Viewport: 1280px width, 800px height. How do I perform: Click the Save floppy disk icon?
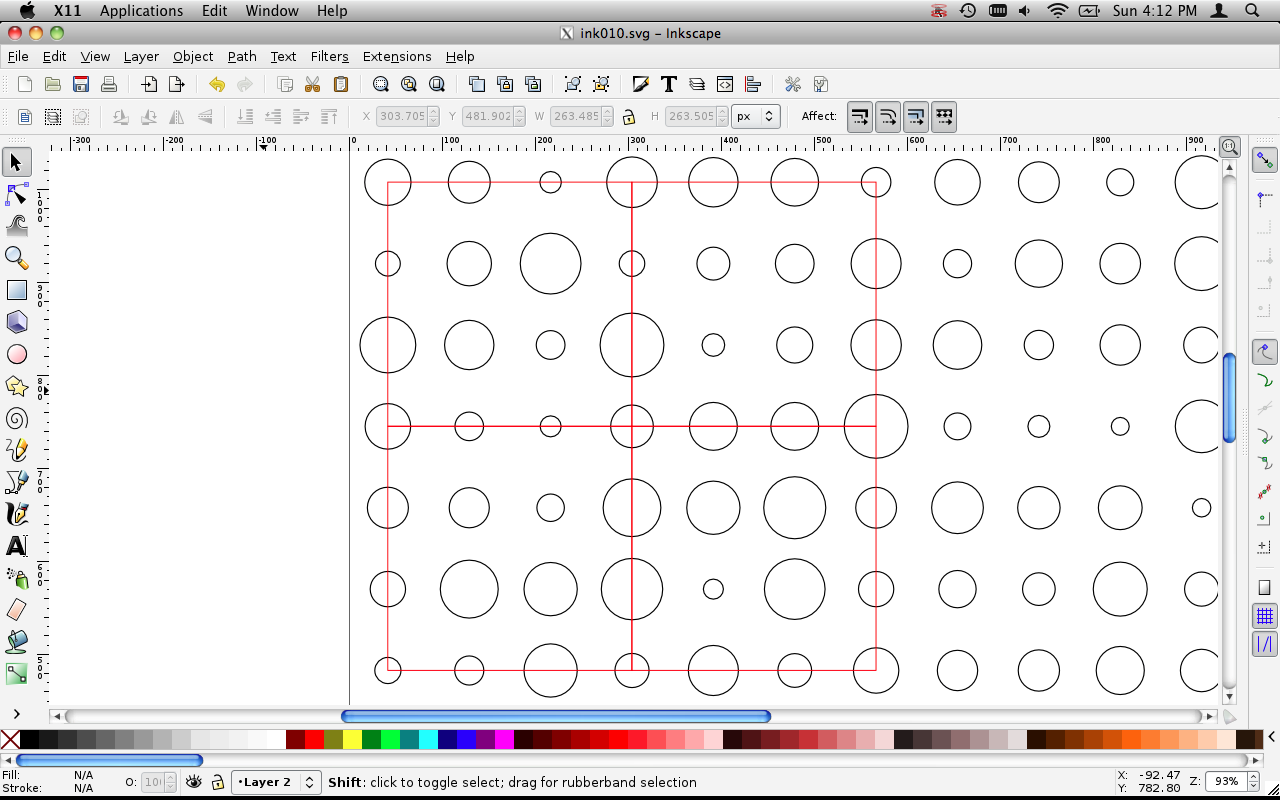click(81, 84)
